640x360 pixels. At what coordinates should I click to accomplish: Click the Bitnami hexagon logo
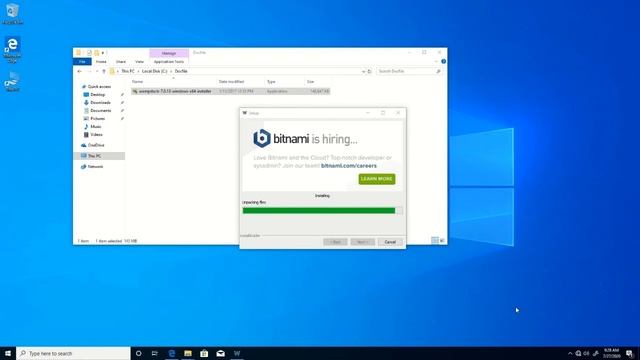coord(262,138)
